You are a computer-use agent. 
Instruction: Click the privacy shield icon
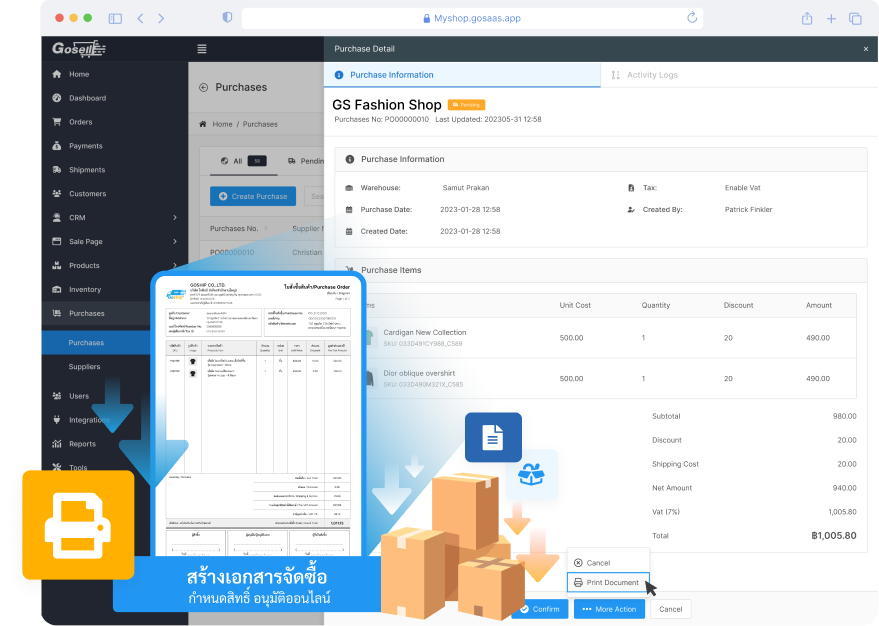[227, 17]
